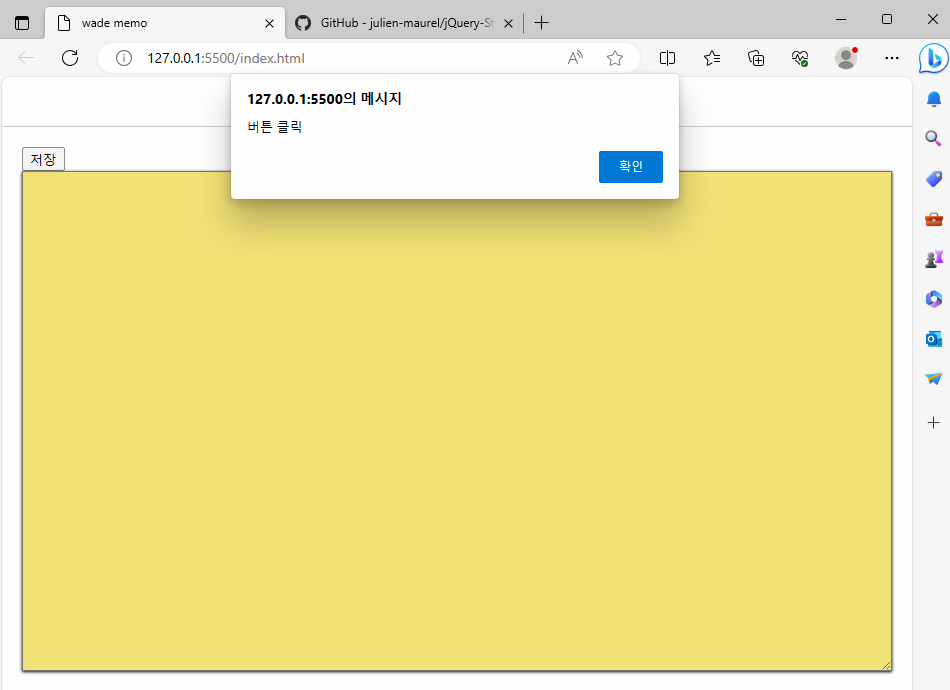This screenshot has width=950, height=690.
Task: Click the address bar URL
Action: click(225, 58)
